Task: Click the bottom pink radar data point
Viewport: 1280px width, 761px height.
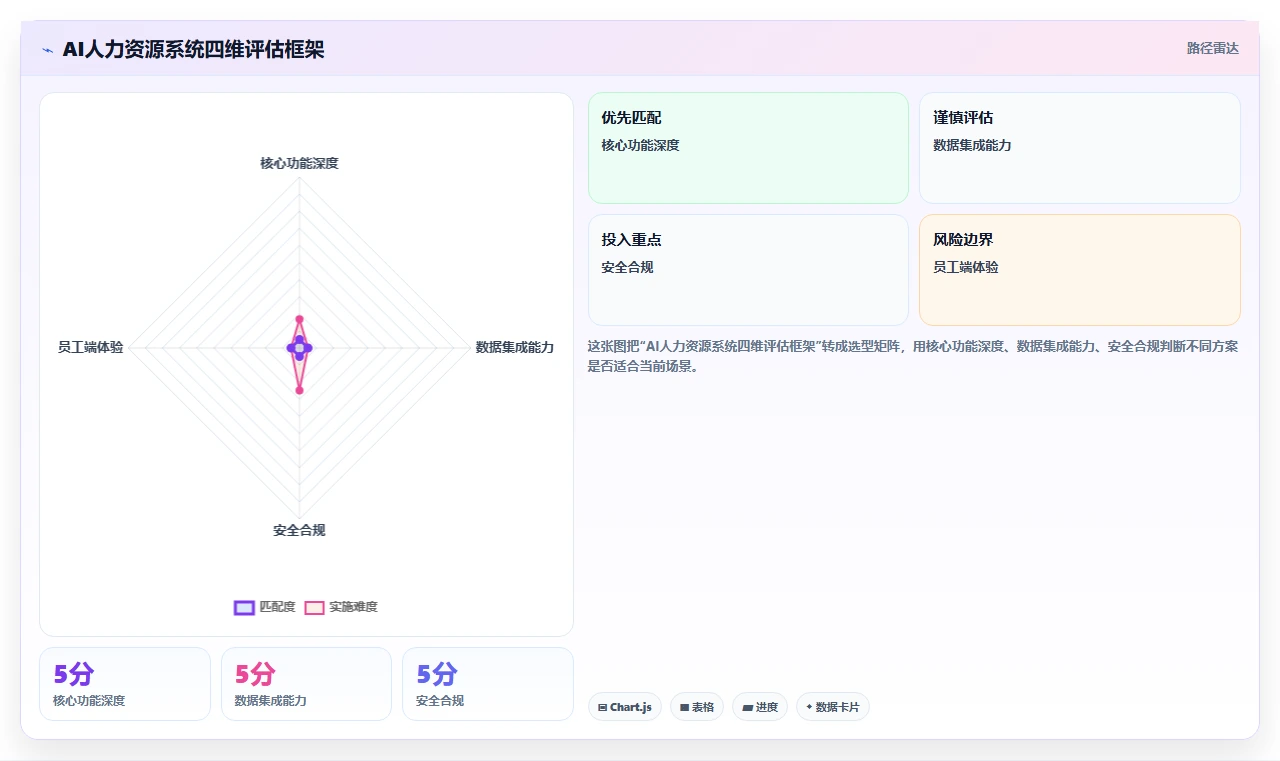Action: 299,390
